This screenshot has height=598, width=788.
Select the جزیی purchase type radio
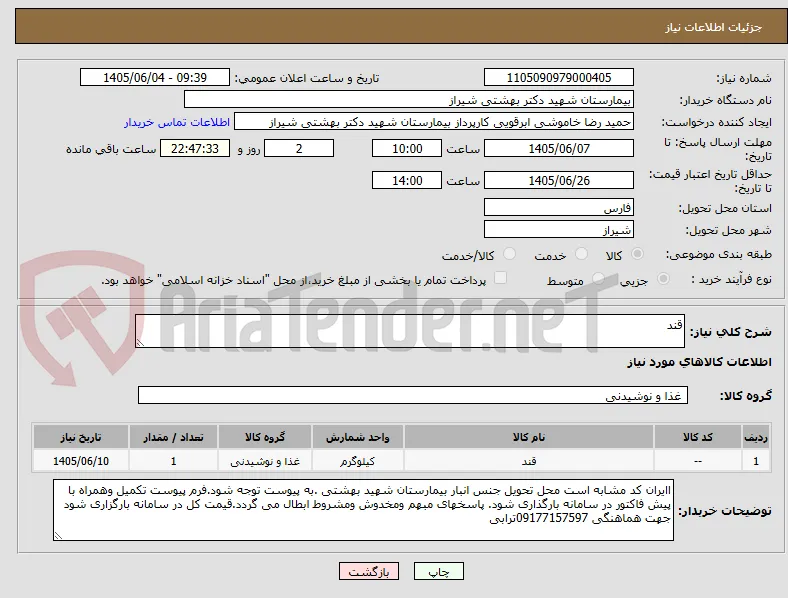(663, 278)
